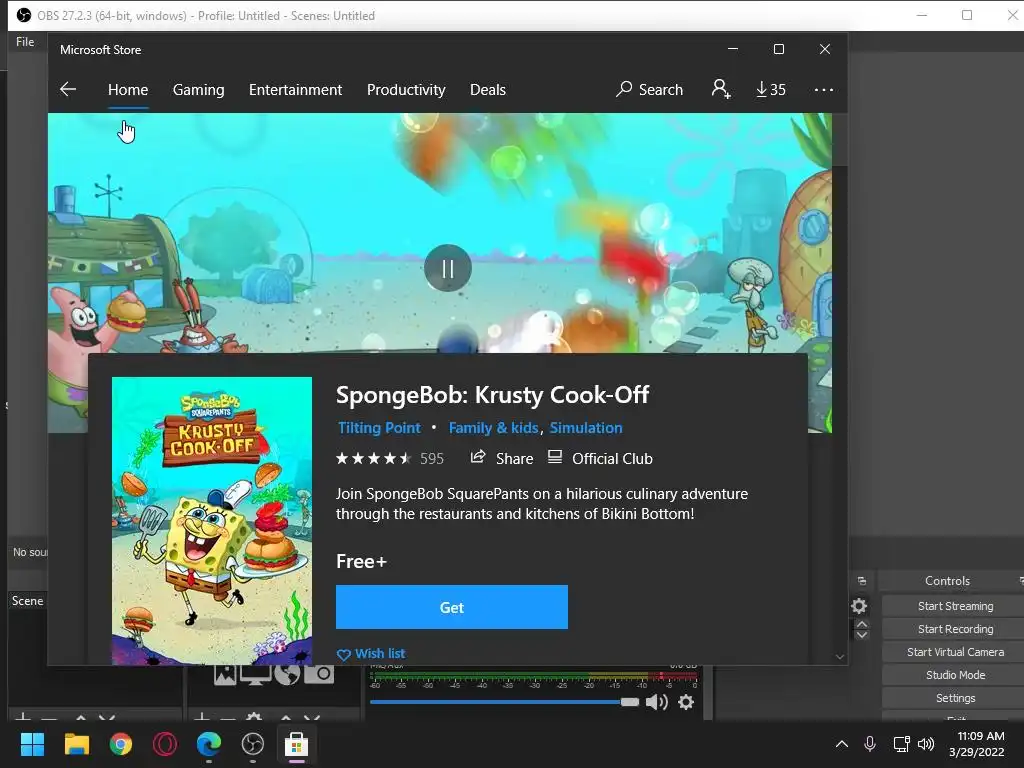Click the browser globe source icon in OBS
Screen dimensions: 1024x768
287,675
